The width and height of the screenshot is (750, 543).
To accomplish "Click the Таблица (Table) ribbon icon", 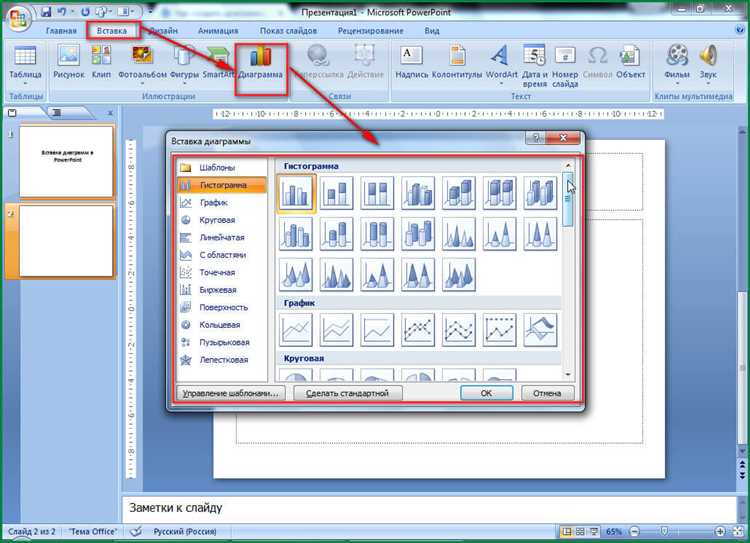I will tap(25, 56).
